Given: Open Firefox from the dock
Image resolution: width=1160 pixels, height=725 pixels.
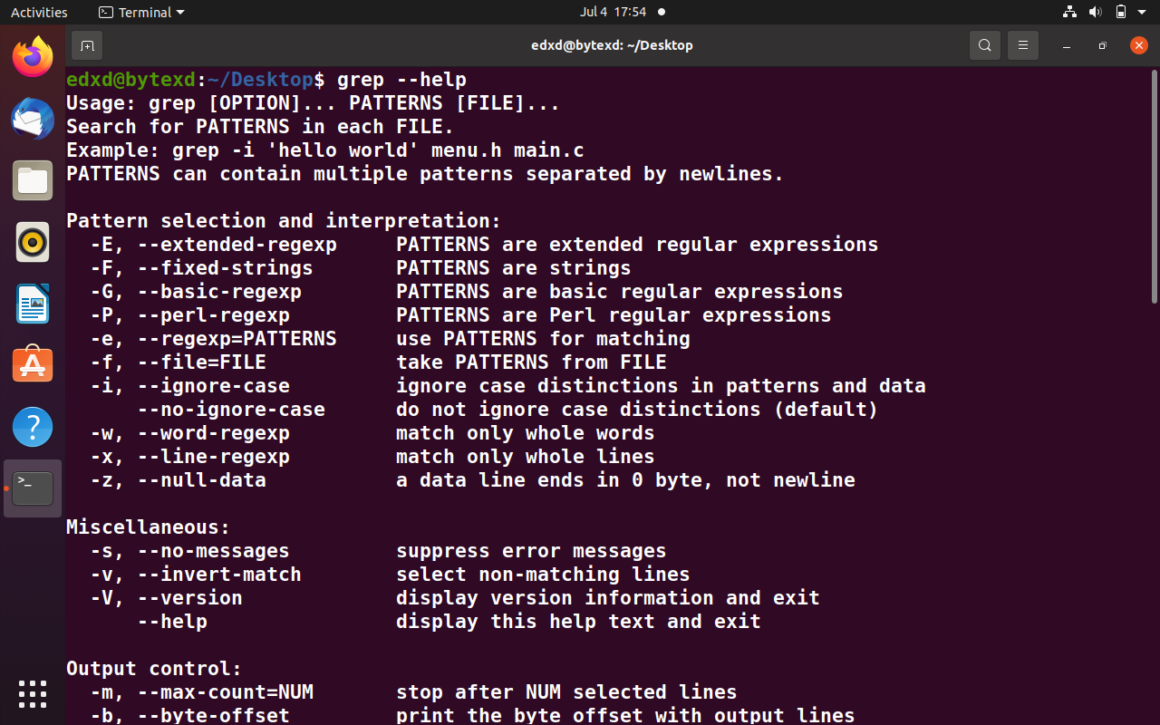Looking at the screenshot, I should (x=32, y=57).
